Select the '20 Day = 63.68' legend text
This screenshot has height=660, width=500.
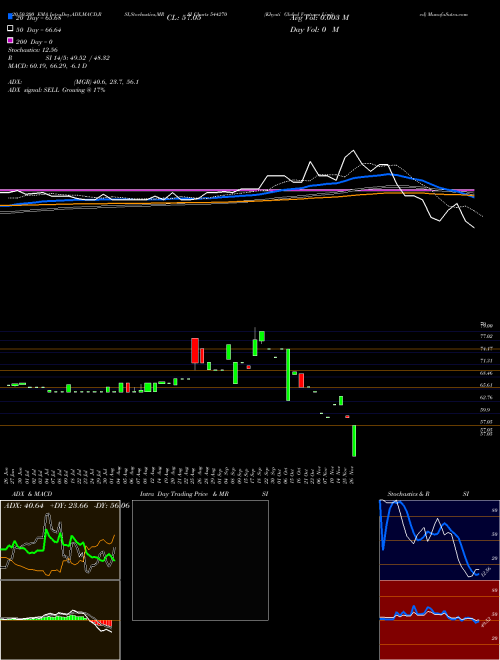tap(38, 18)
